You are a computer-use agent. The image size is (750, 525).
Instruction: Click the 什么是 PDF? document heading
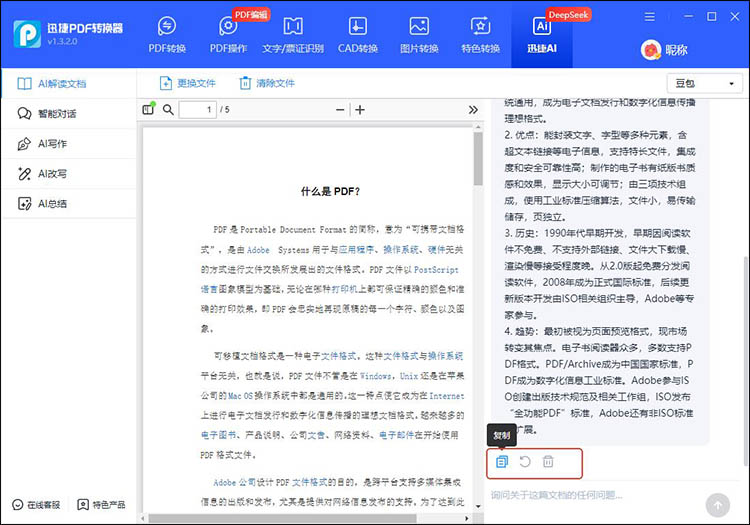coord(330,191)
